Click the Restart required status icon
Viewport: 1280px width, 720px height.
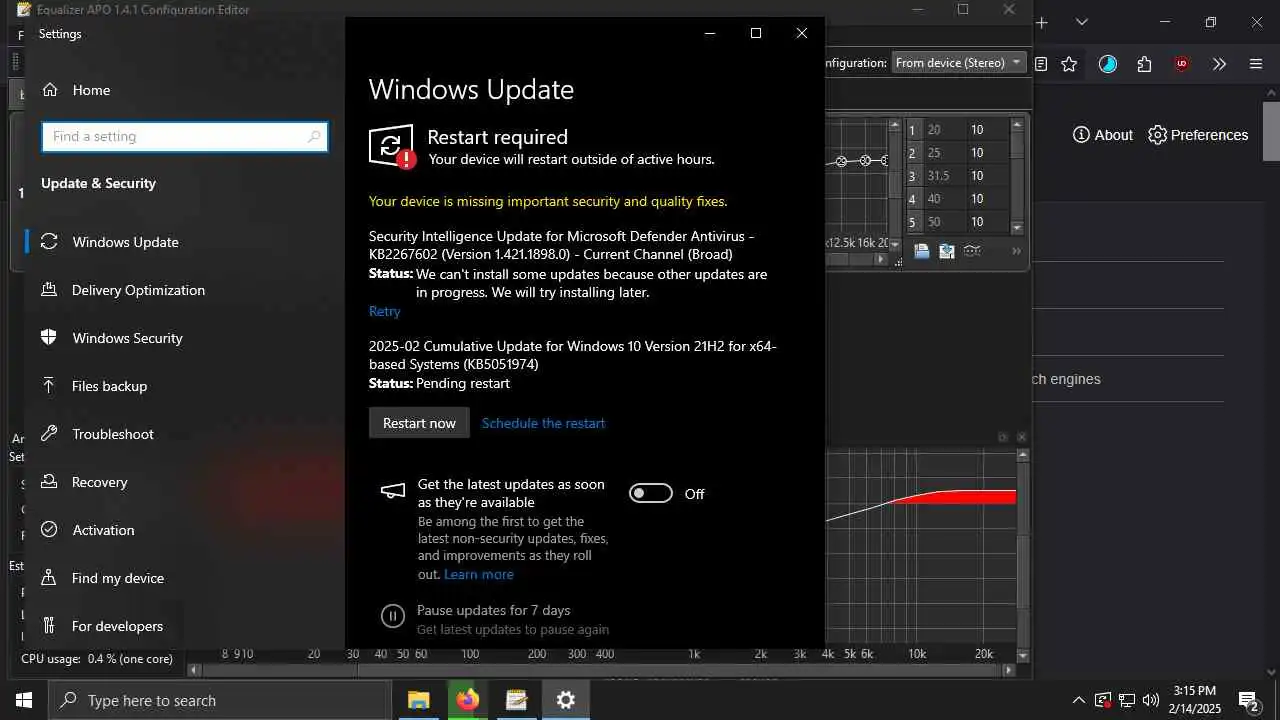coord(392,146)
